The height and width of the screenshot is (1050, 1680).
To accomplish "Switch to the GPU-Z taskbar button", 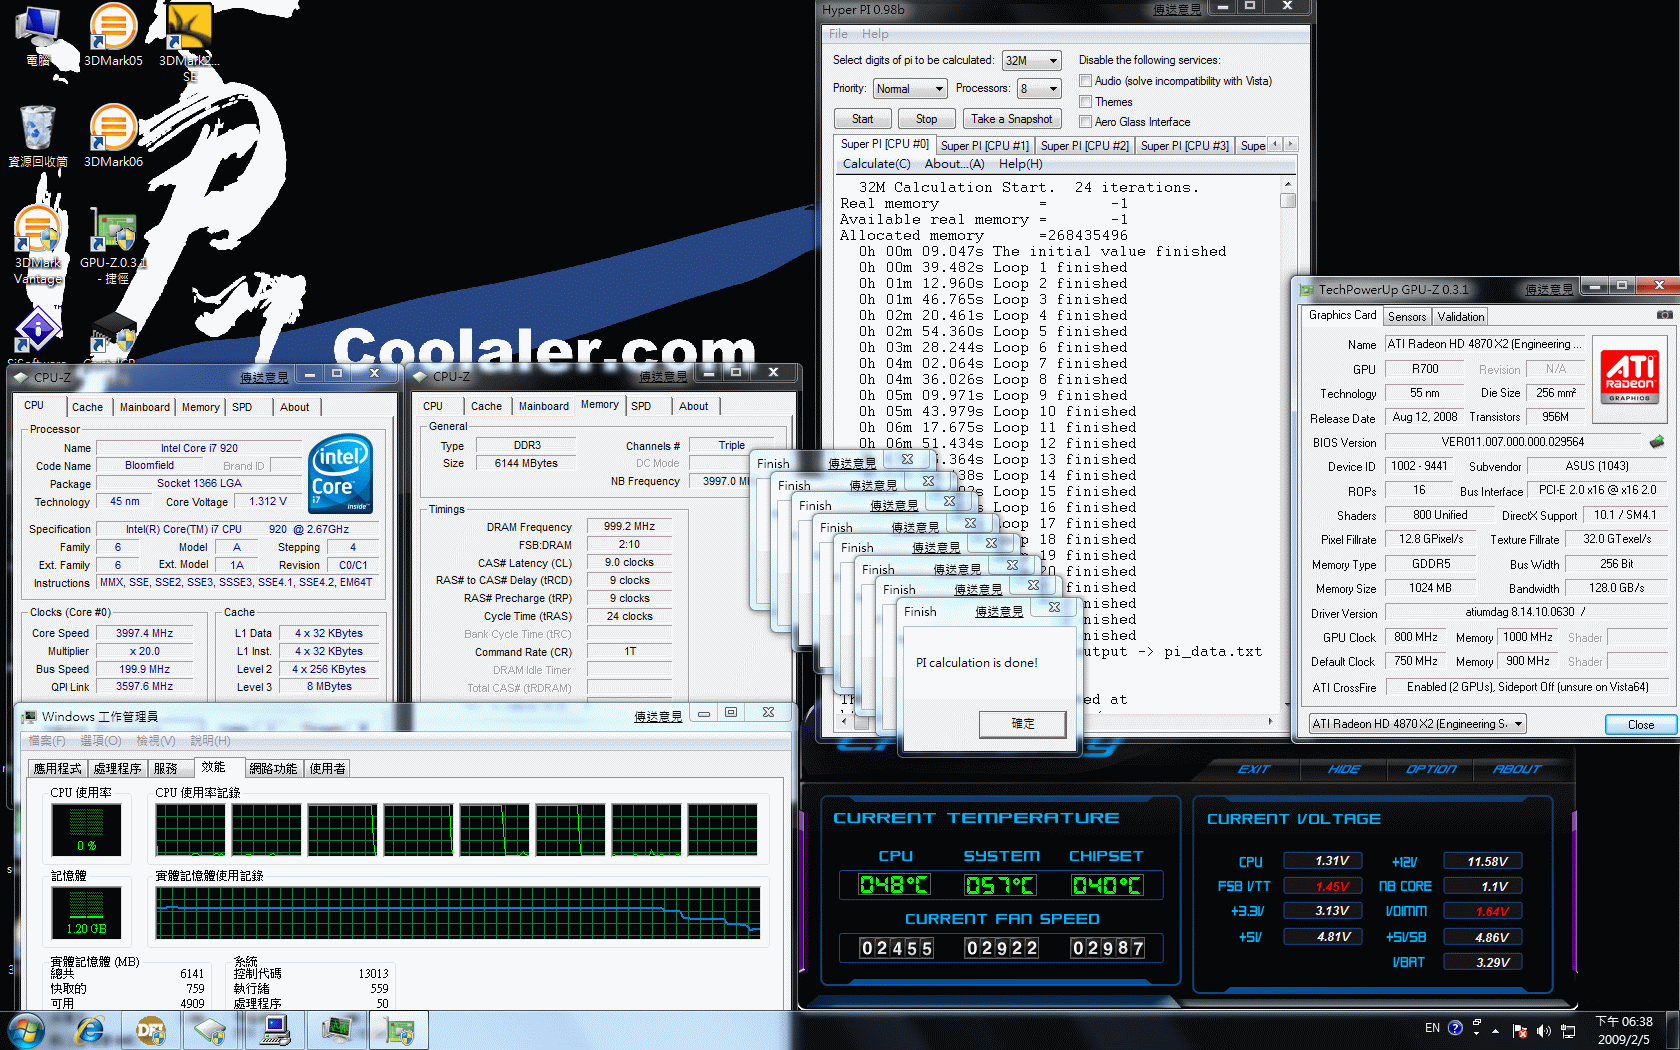I will tap(400, 1030).
